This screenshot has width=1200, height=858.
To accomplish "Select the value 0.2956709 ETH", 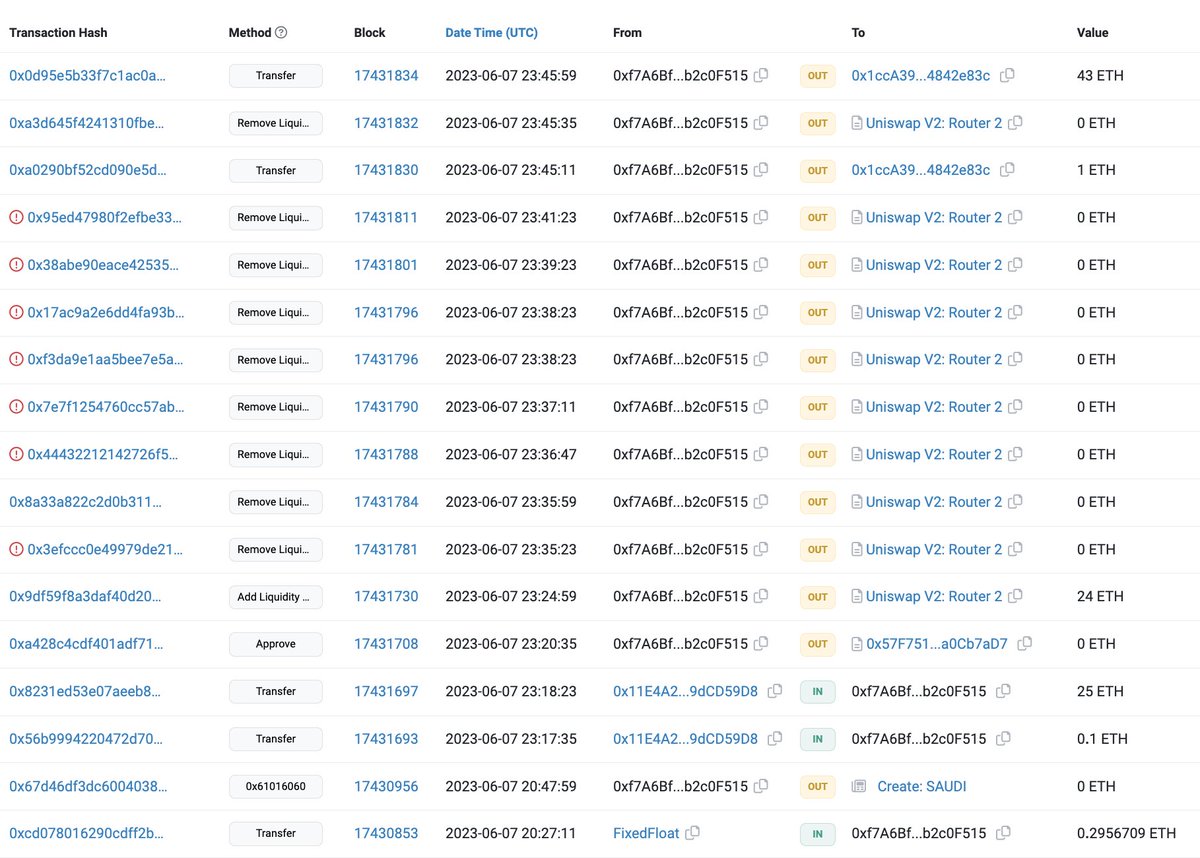I will pos(1127,833).
